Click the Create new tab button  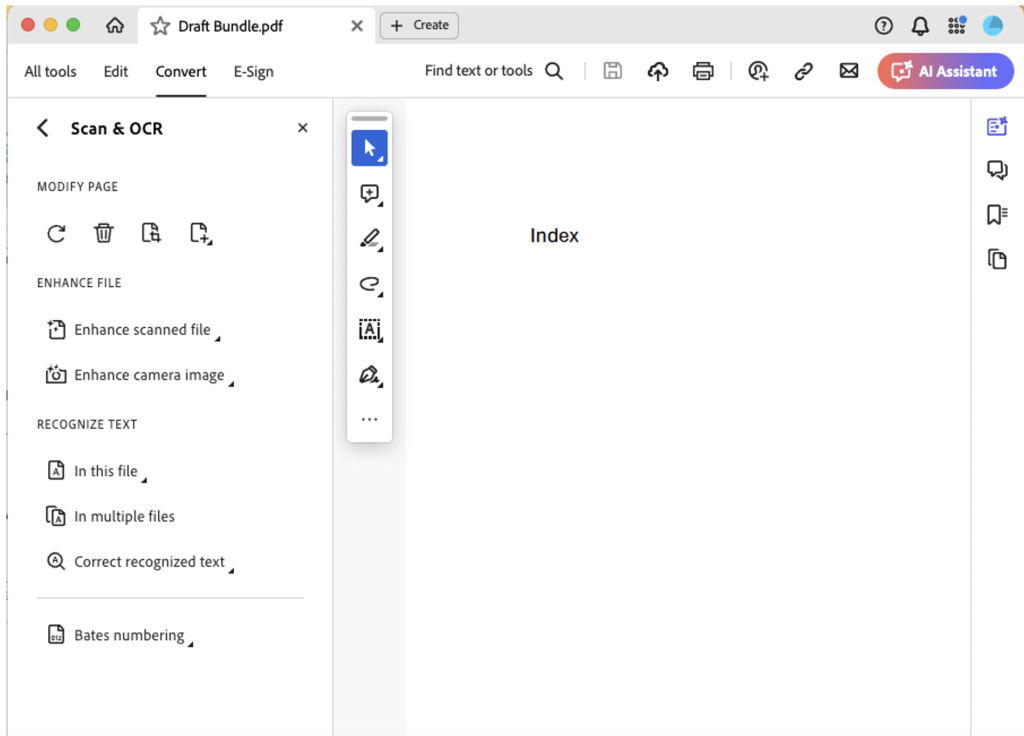tap(419, 26)
